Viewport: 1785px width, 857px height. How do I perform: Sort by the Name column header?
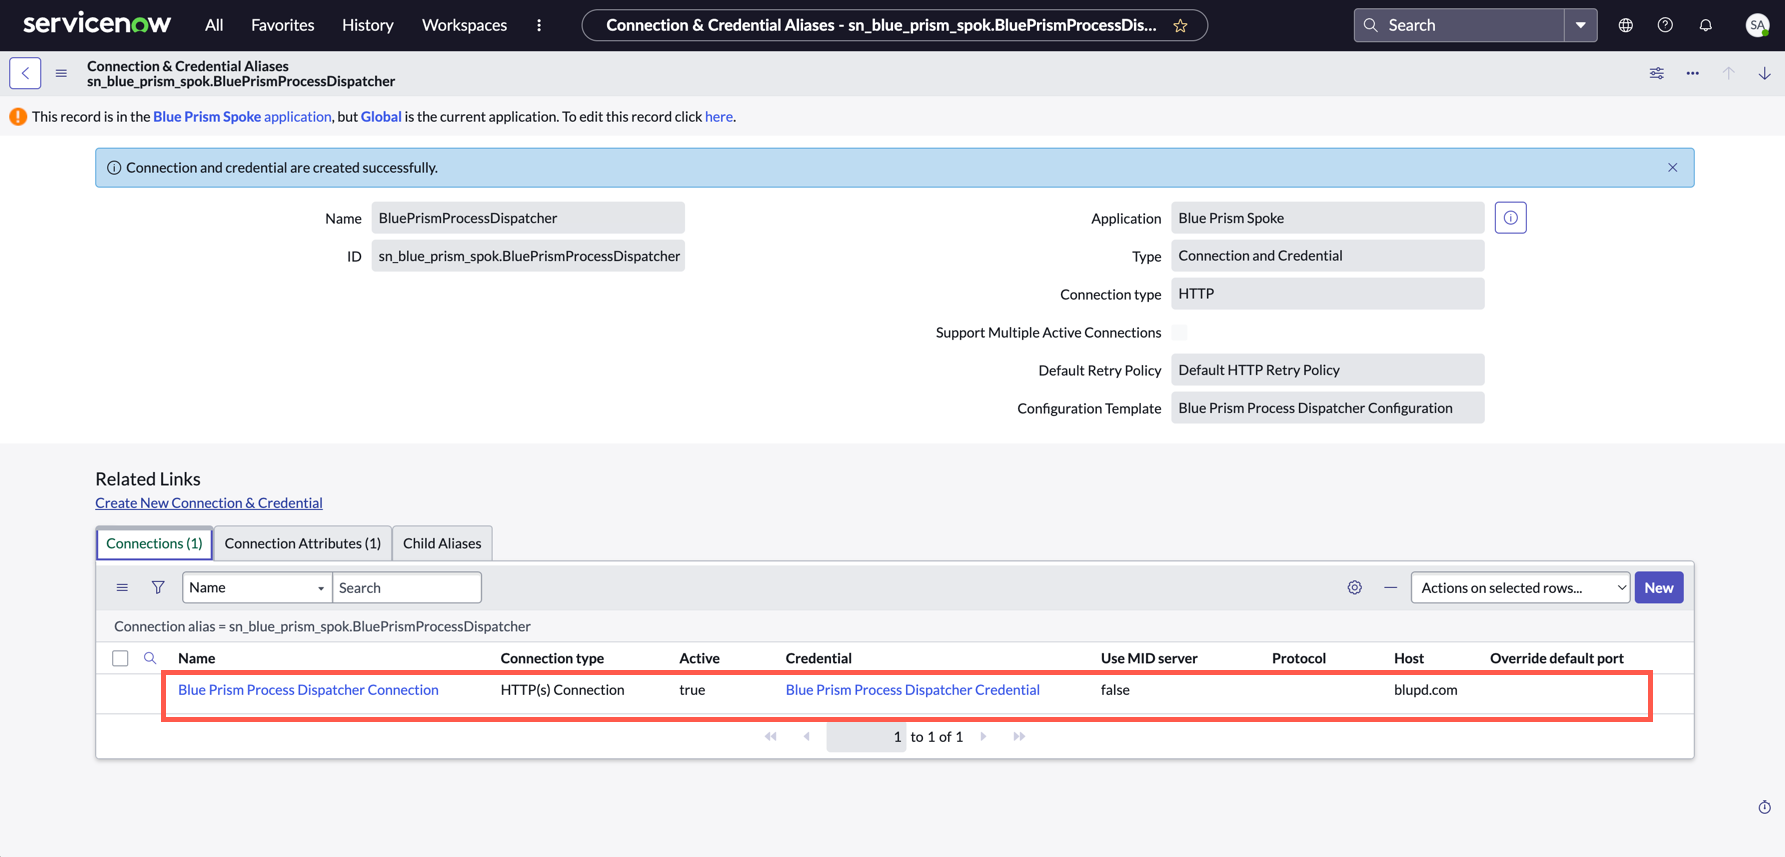[196, 658]
